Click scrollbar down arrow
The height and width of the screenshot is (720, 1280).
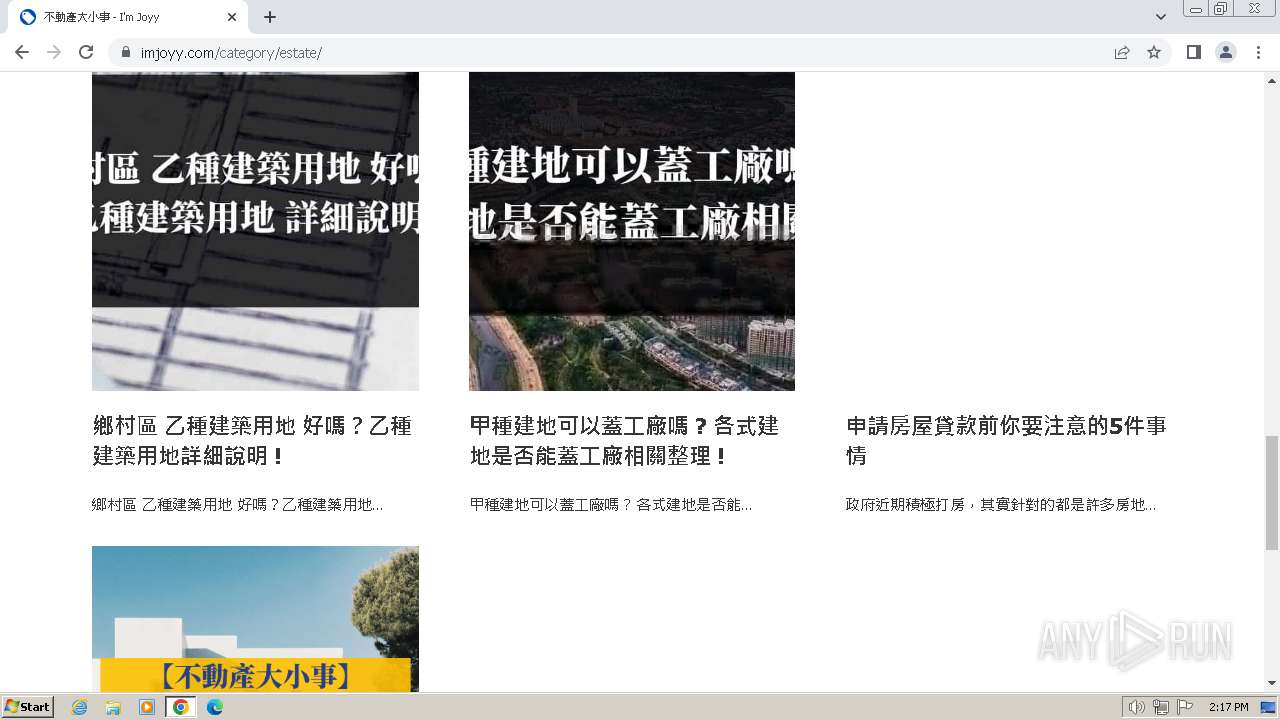pyautogui.click(x=1272, y=684)
